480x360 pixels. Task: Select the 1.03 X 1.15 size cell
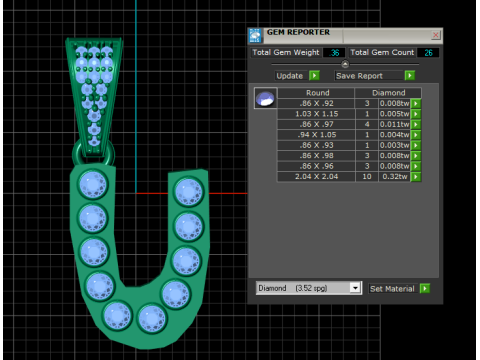click(316, 114)
